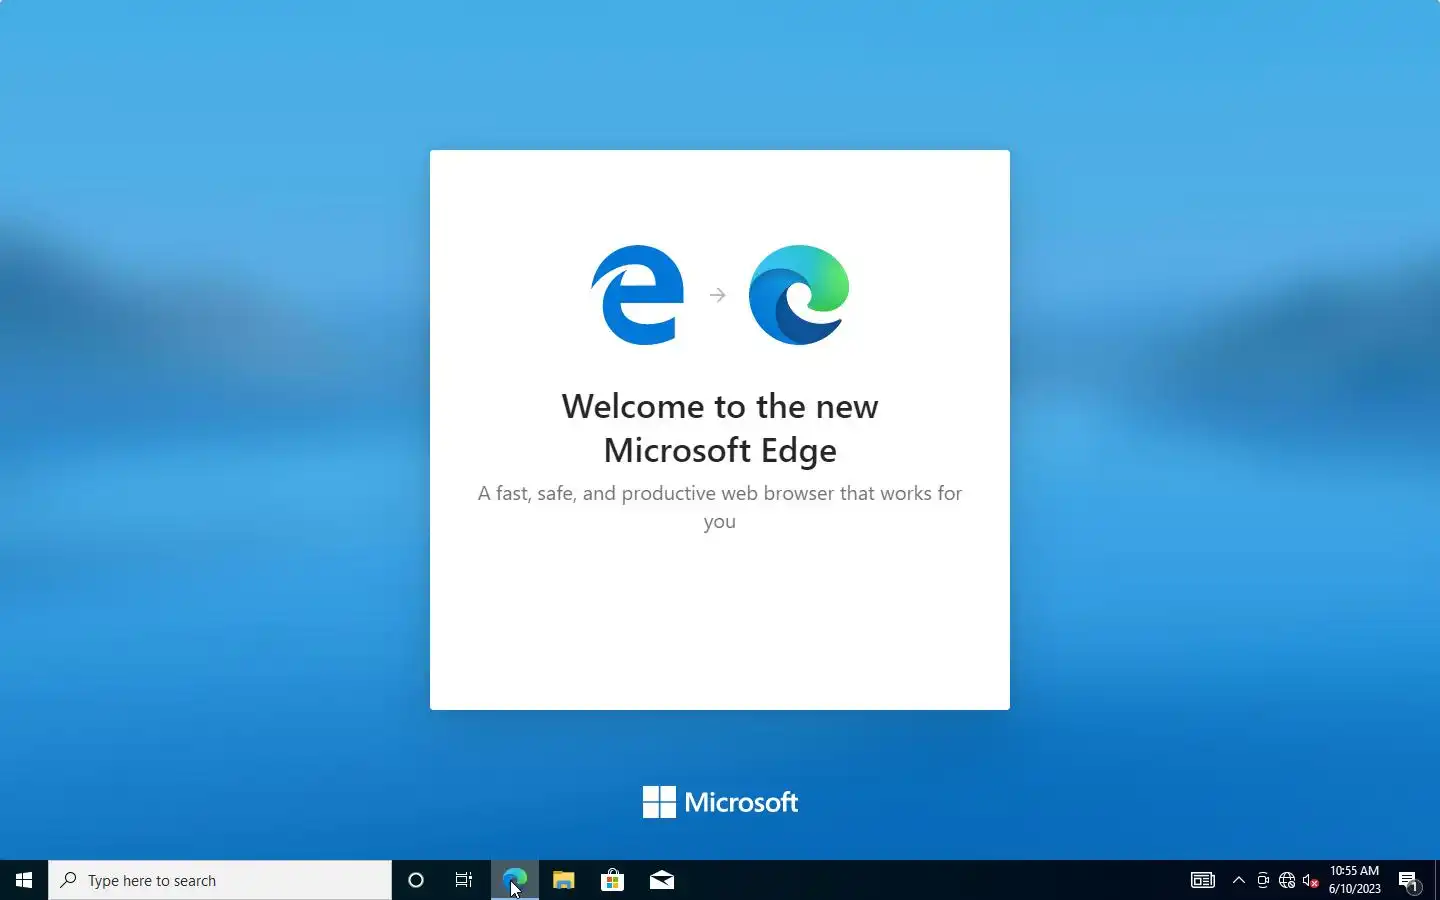This screenshot has width=1440, height=900.
Task: Open Task View on the taskbar
Action: click(x=464, y=880)
